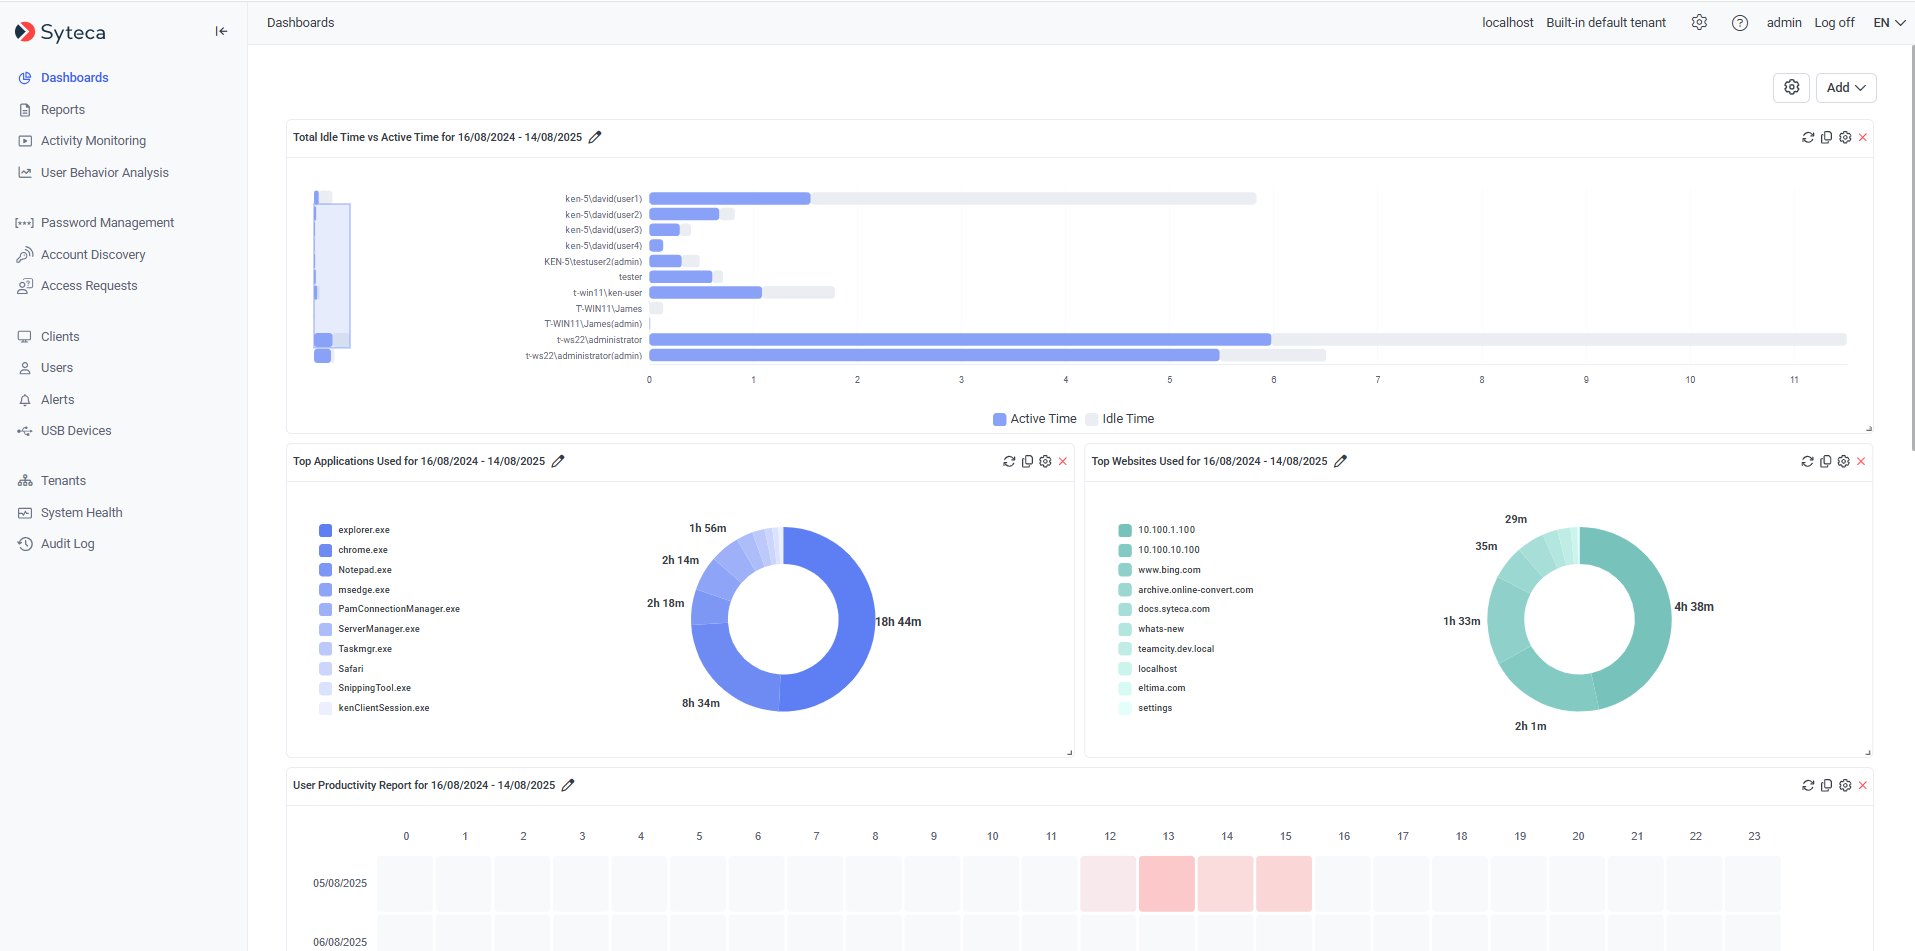Image resolution: width=1915 pixels, height=951 pixels.
Task: Toggle Active Time series in legend
Action: pyautogui.click(x=1034, y=419)
